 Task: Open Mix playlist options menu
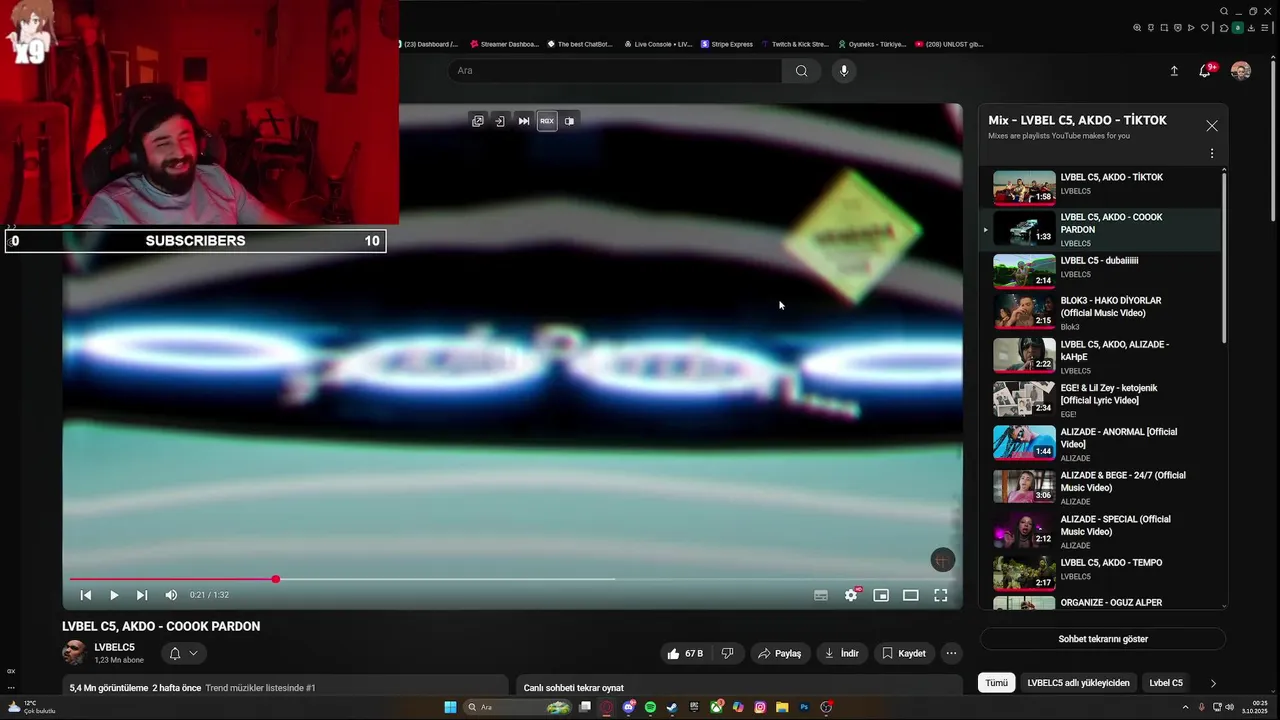click(x=1212, y=154)
